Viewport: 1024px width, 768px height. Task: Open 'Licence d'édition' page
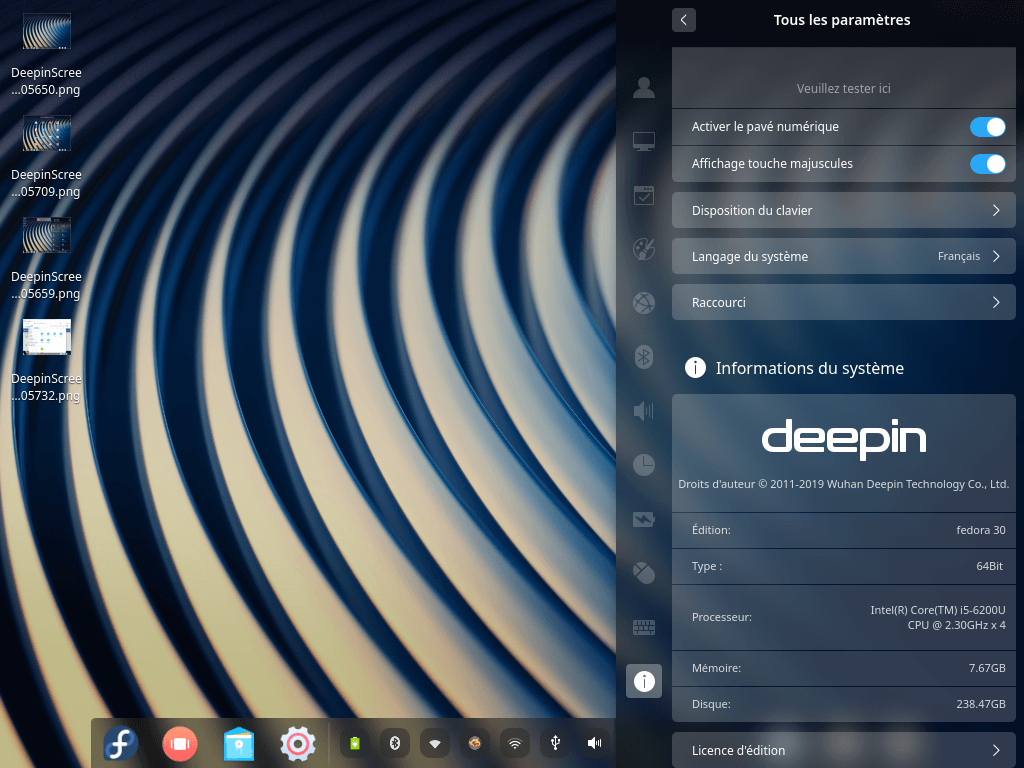point(844,750)
